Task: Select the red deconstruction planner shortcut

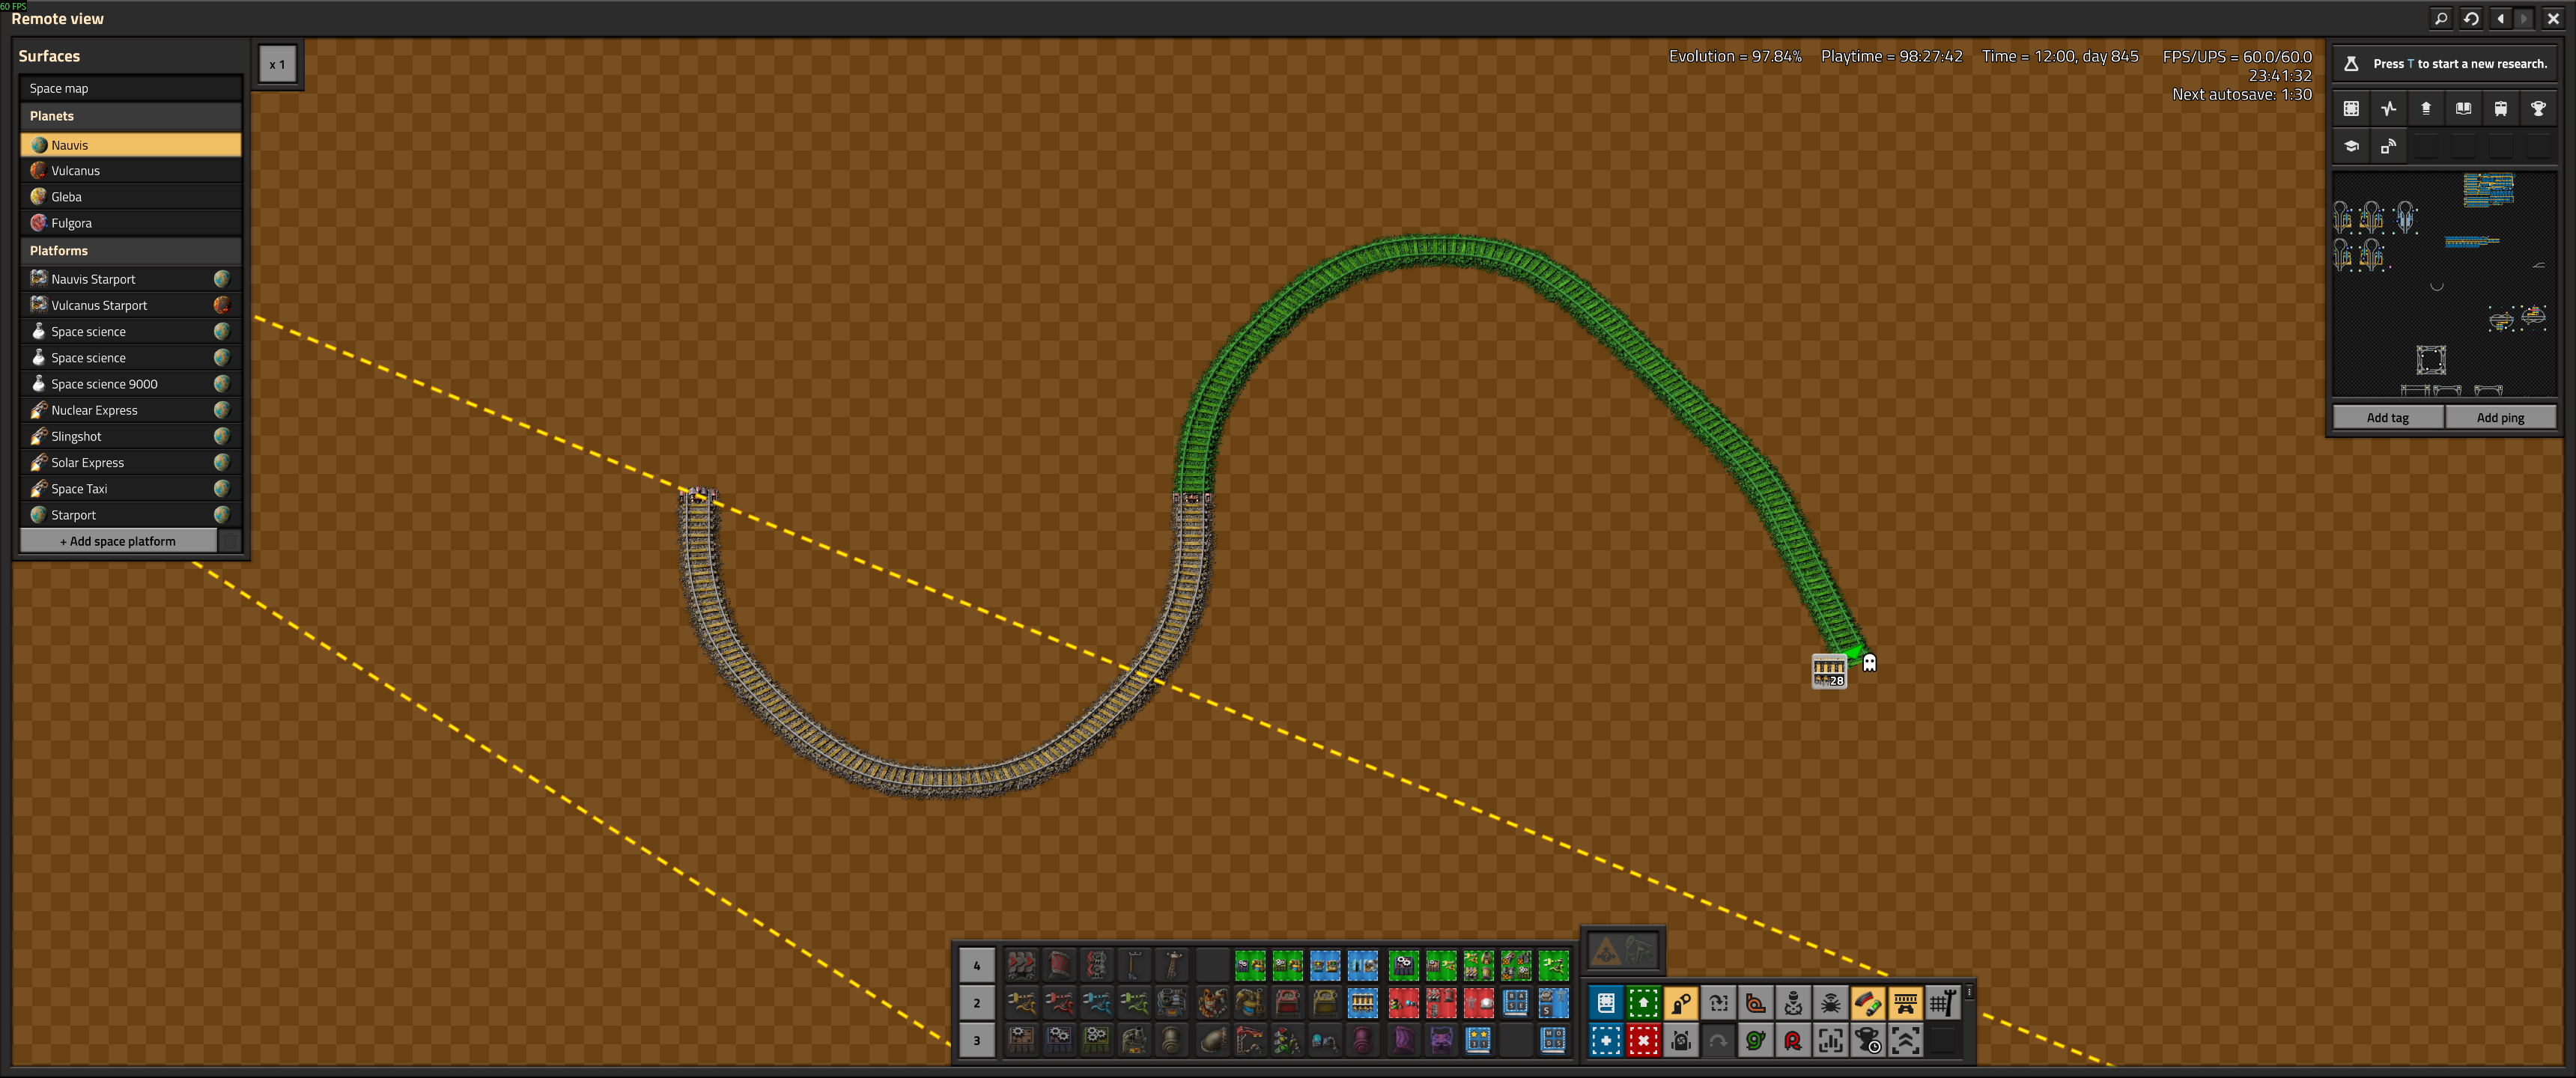Action: coord(1643,1040)
